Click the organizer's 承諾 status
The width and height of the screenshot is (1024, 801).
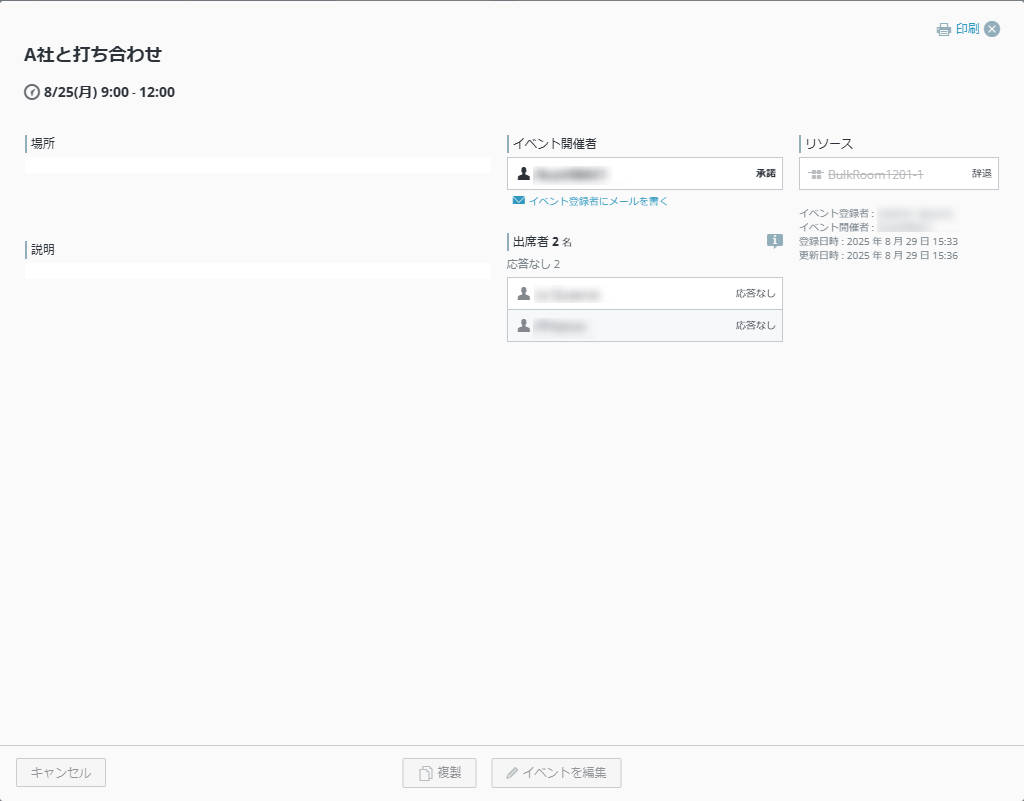coord(765,174)
